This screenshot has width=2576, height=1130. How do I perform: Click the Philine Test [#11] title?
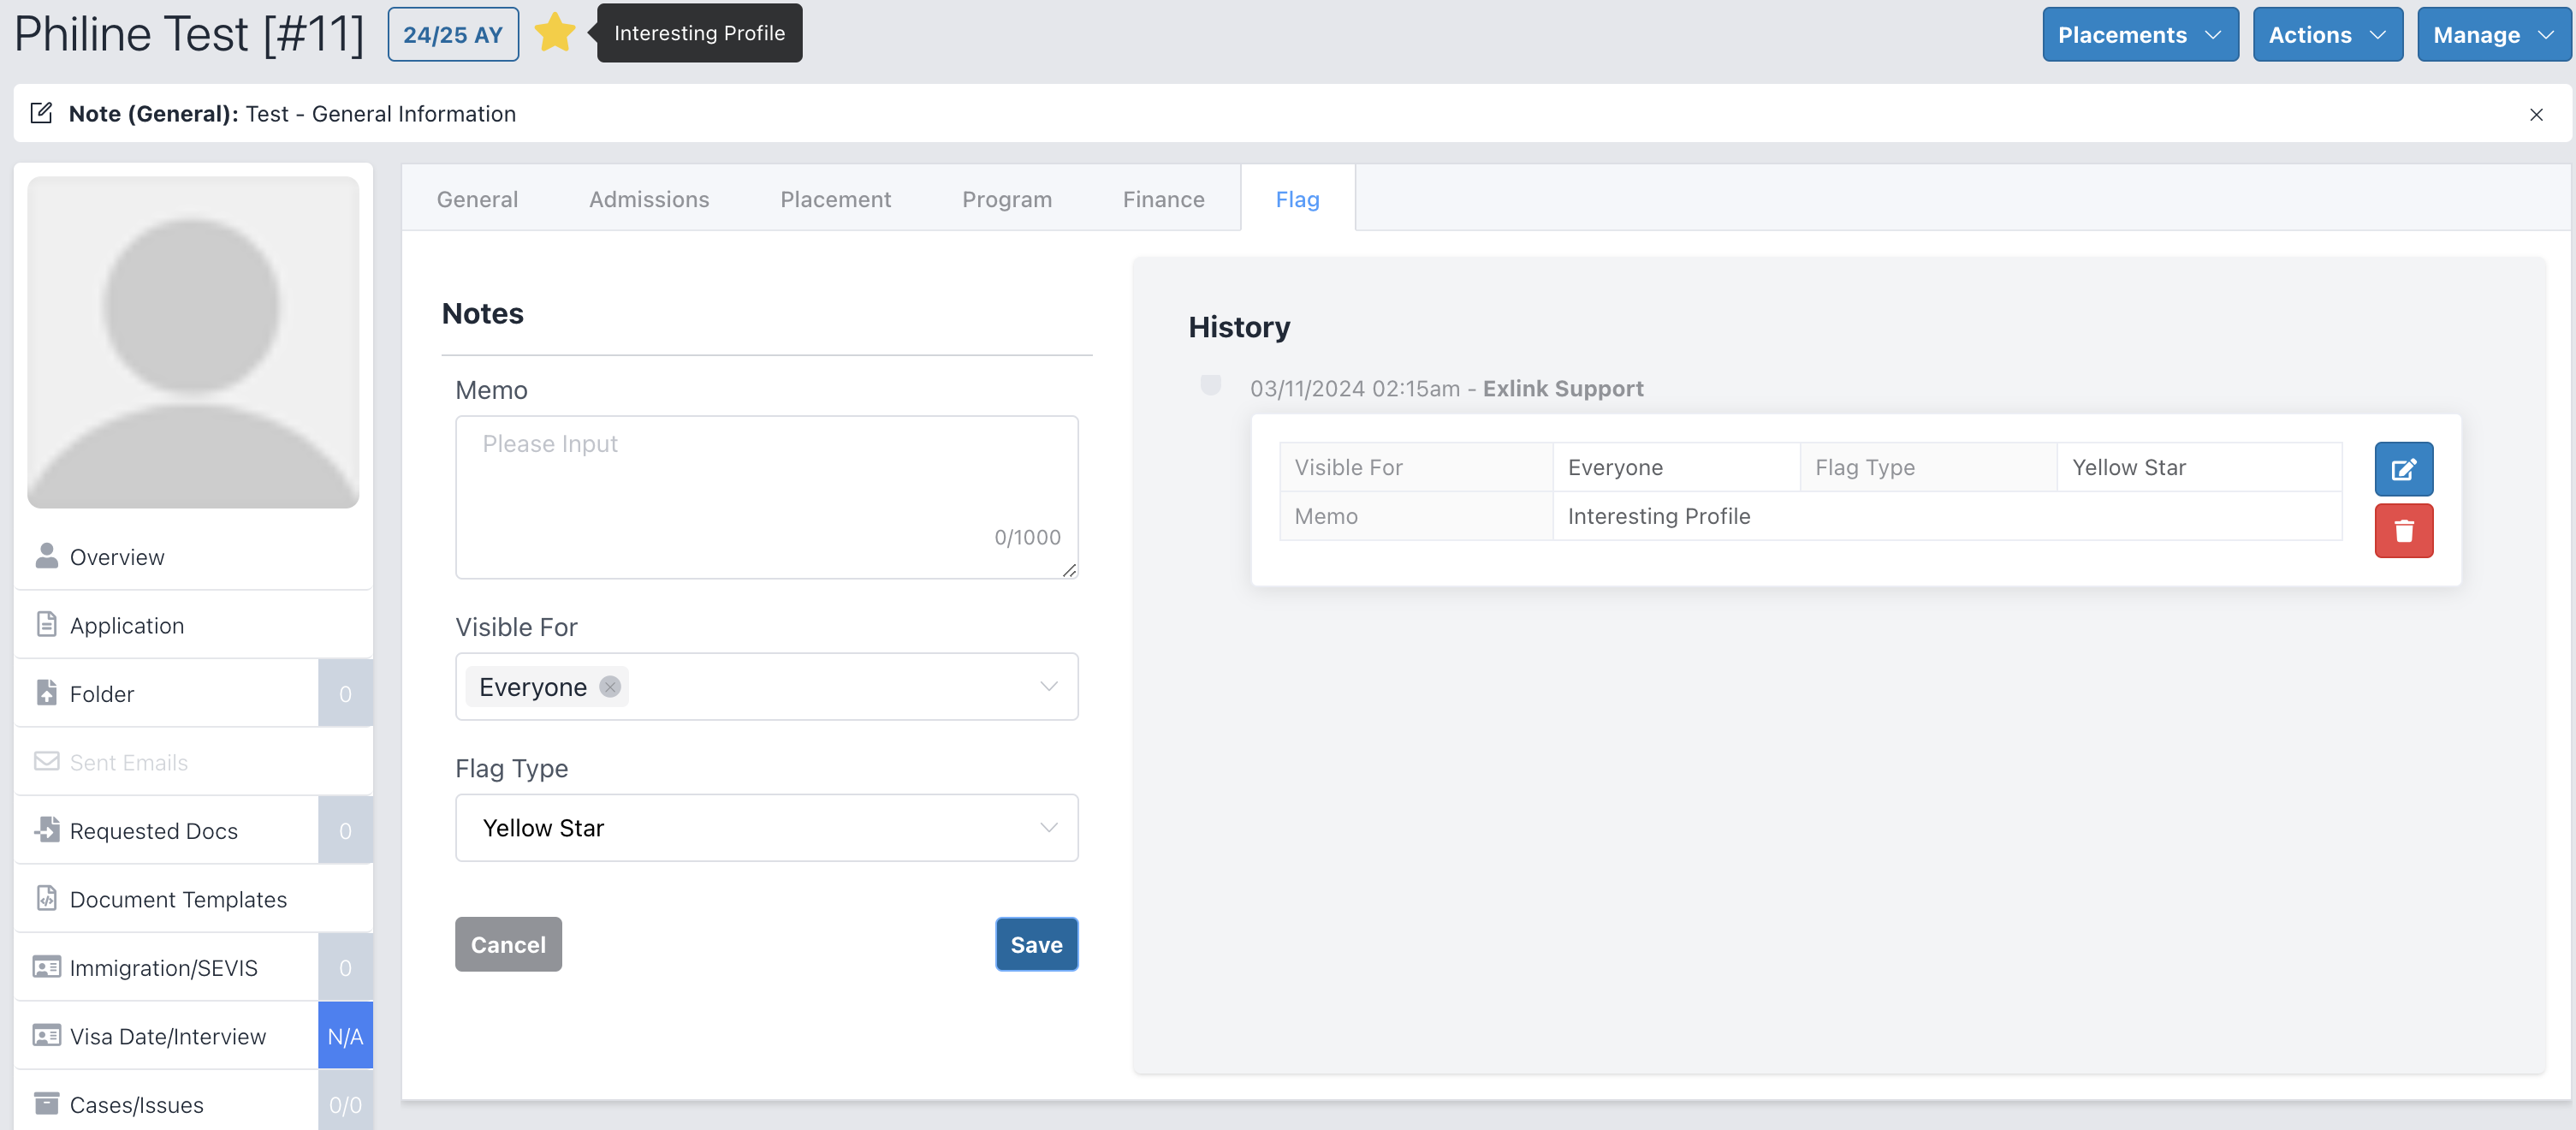point(189,34)
